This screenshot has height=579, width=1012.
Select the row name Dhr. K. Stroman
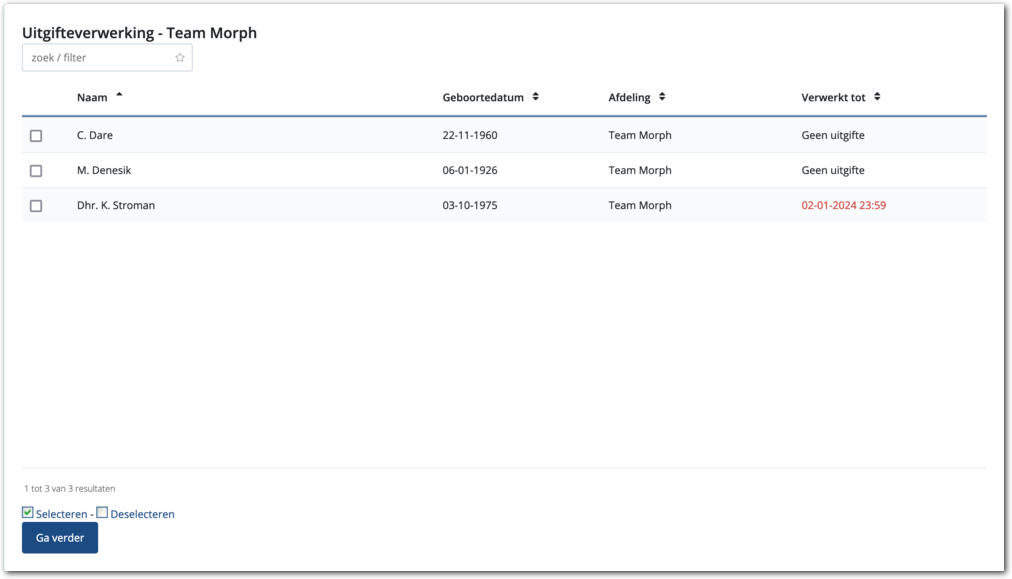[116, 206]
